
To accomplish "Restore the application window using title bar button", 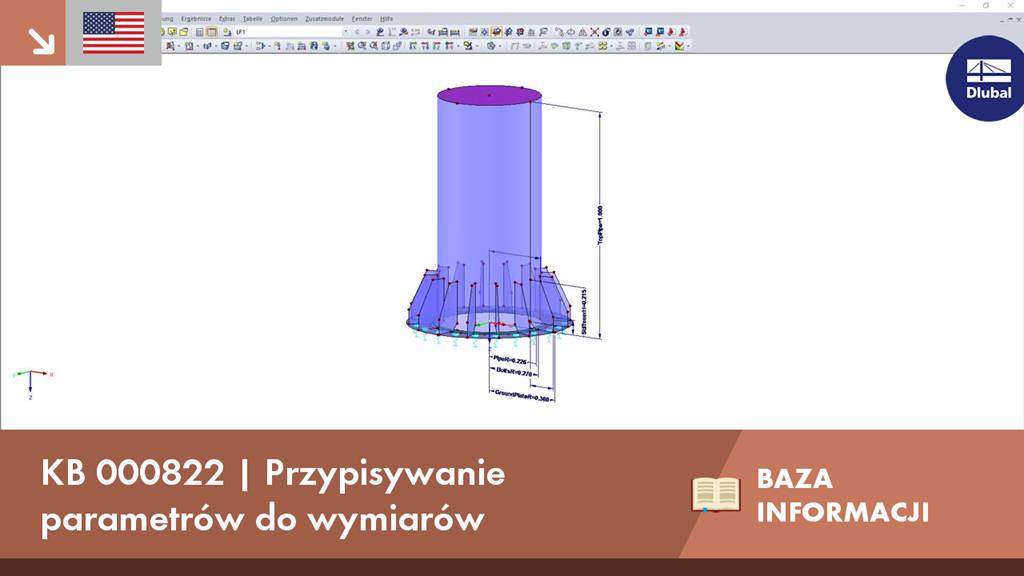I will tap(986, 5).
